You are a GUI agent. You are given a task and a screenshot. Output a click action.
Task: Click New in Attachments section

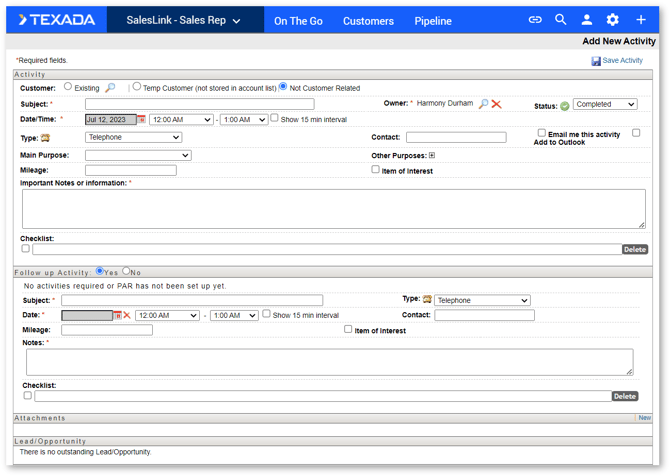645,418
